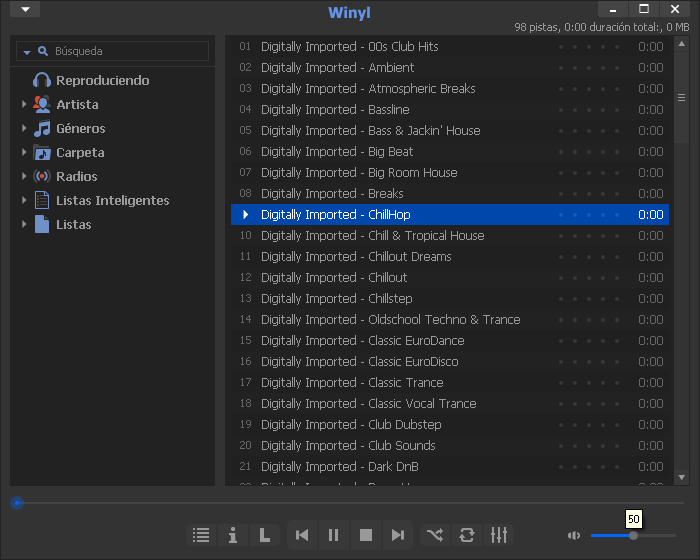Mute the volume speaker icon
Screen dimensions: 700x560
click(574, 535)
